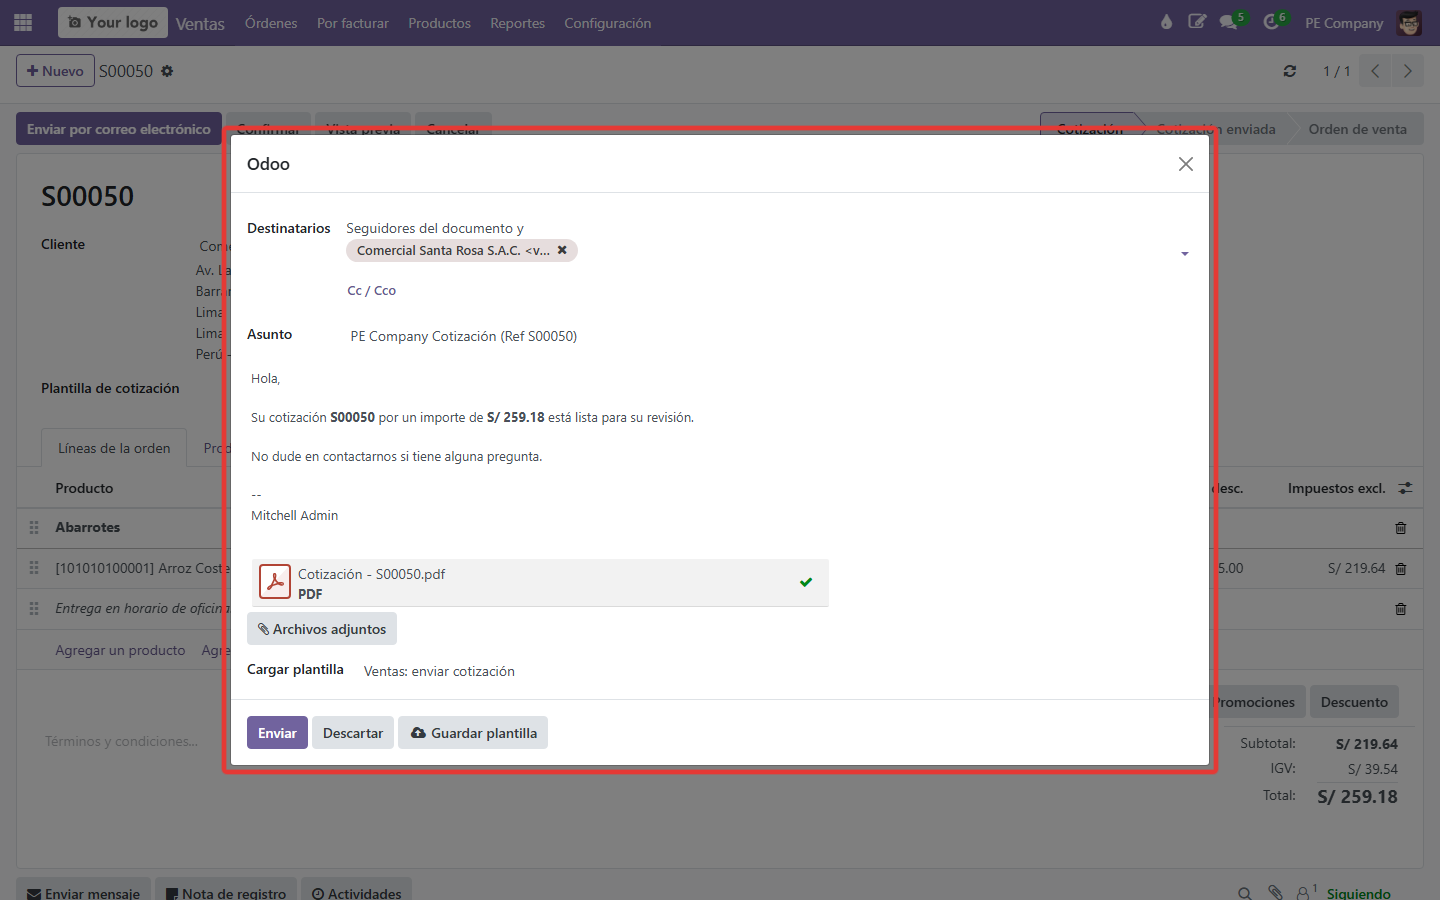The image size is (1440, 900).
Task: Add files with Archivos adjuntos button
Action: 322,629
